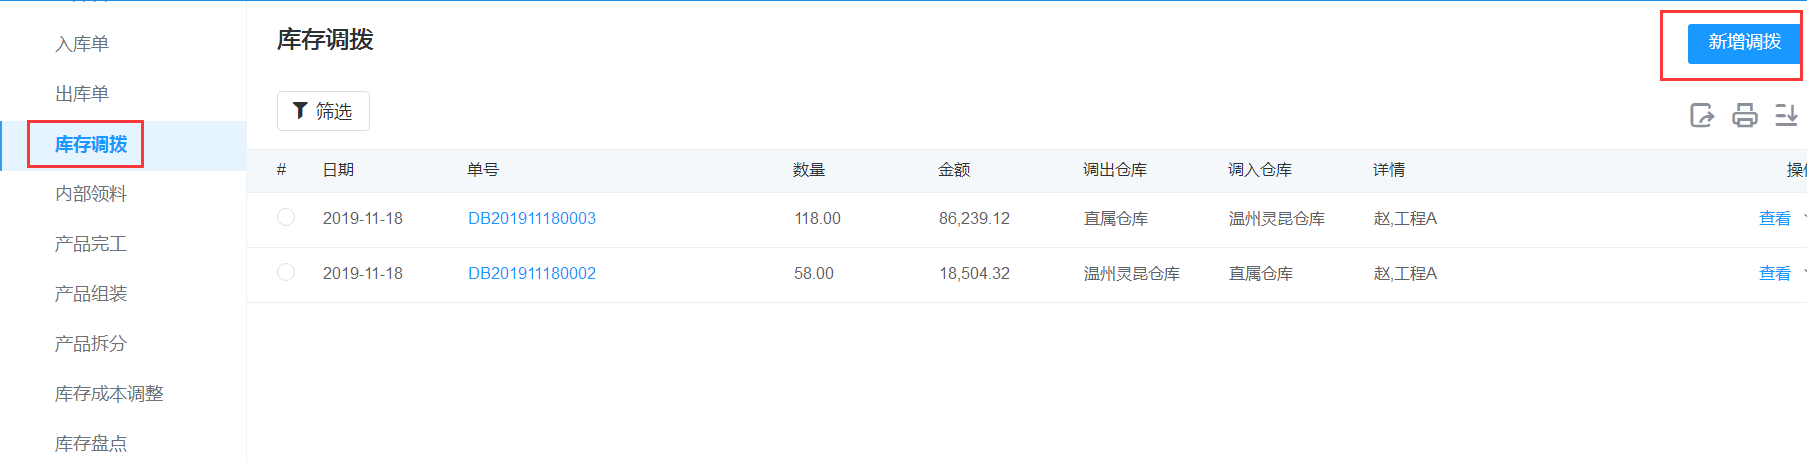Click the 新增调拨 button
This screenshot has width=1807, height=462.
click(1744, 43)
